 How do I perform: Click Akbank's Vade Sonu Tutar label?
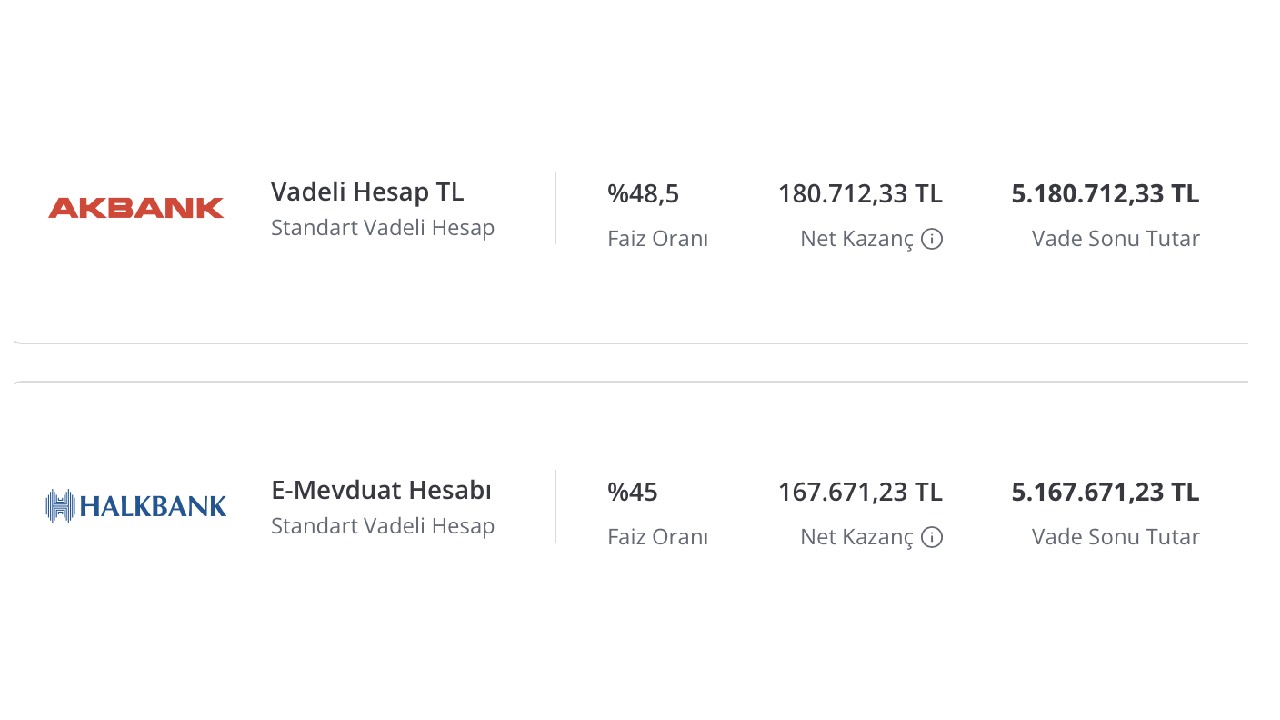tap(1116, 239)
